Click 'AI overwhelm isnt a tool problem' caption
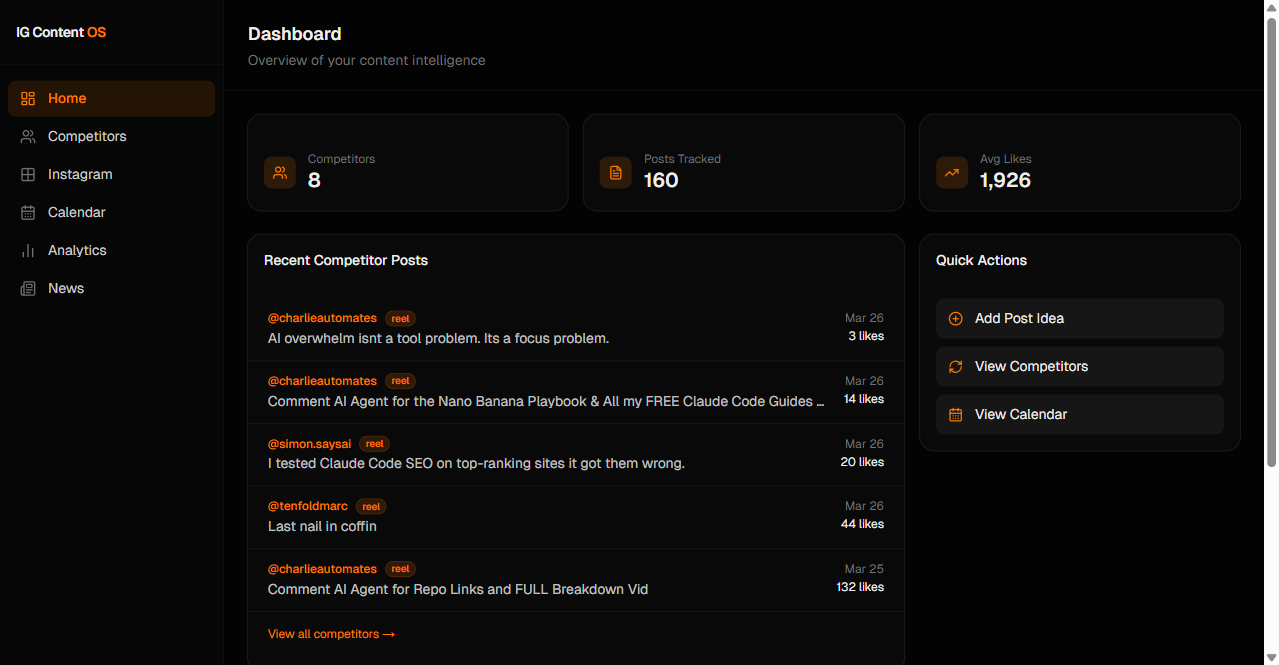The image size is (1279, 665). click(438, 338)
